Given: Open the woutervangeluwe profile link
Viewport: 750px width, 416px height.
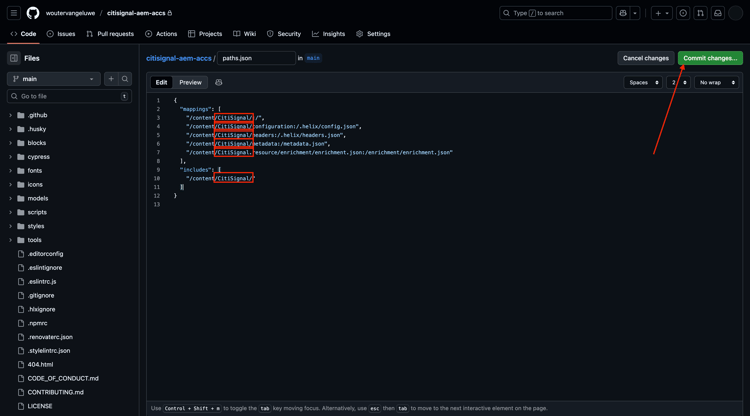Looking at the screenshot, I should [x=70, y=13].
